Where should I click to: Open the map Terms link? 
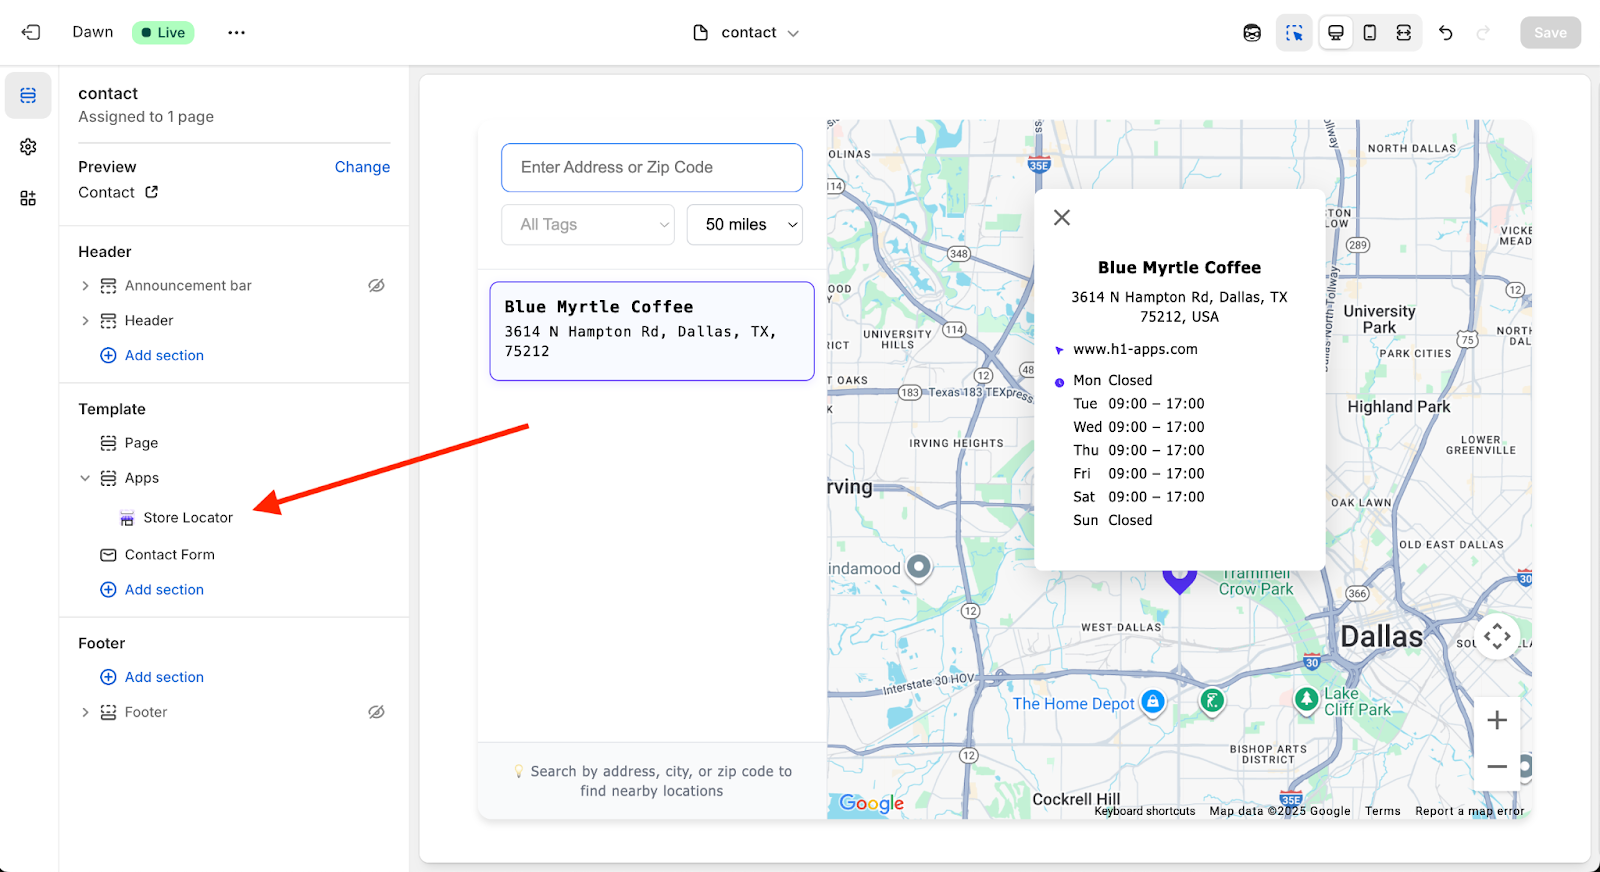pyautogui.click(x=1383, y=811)
